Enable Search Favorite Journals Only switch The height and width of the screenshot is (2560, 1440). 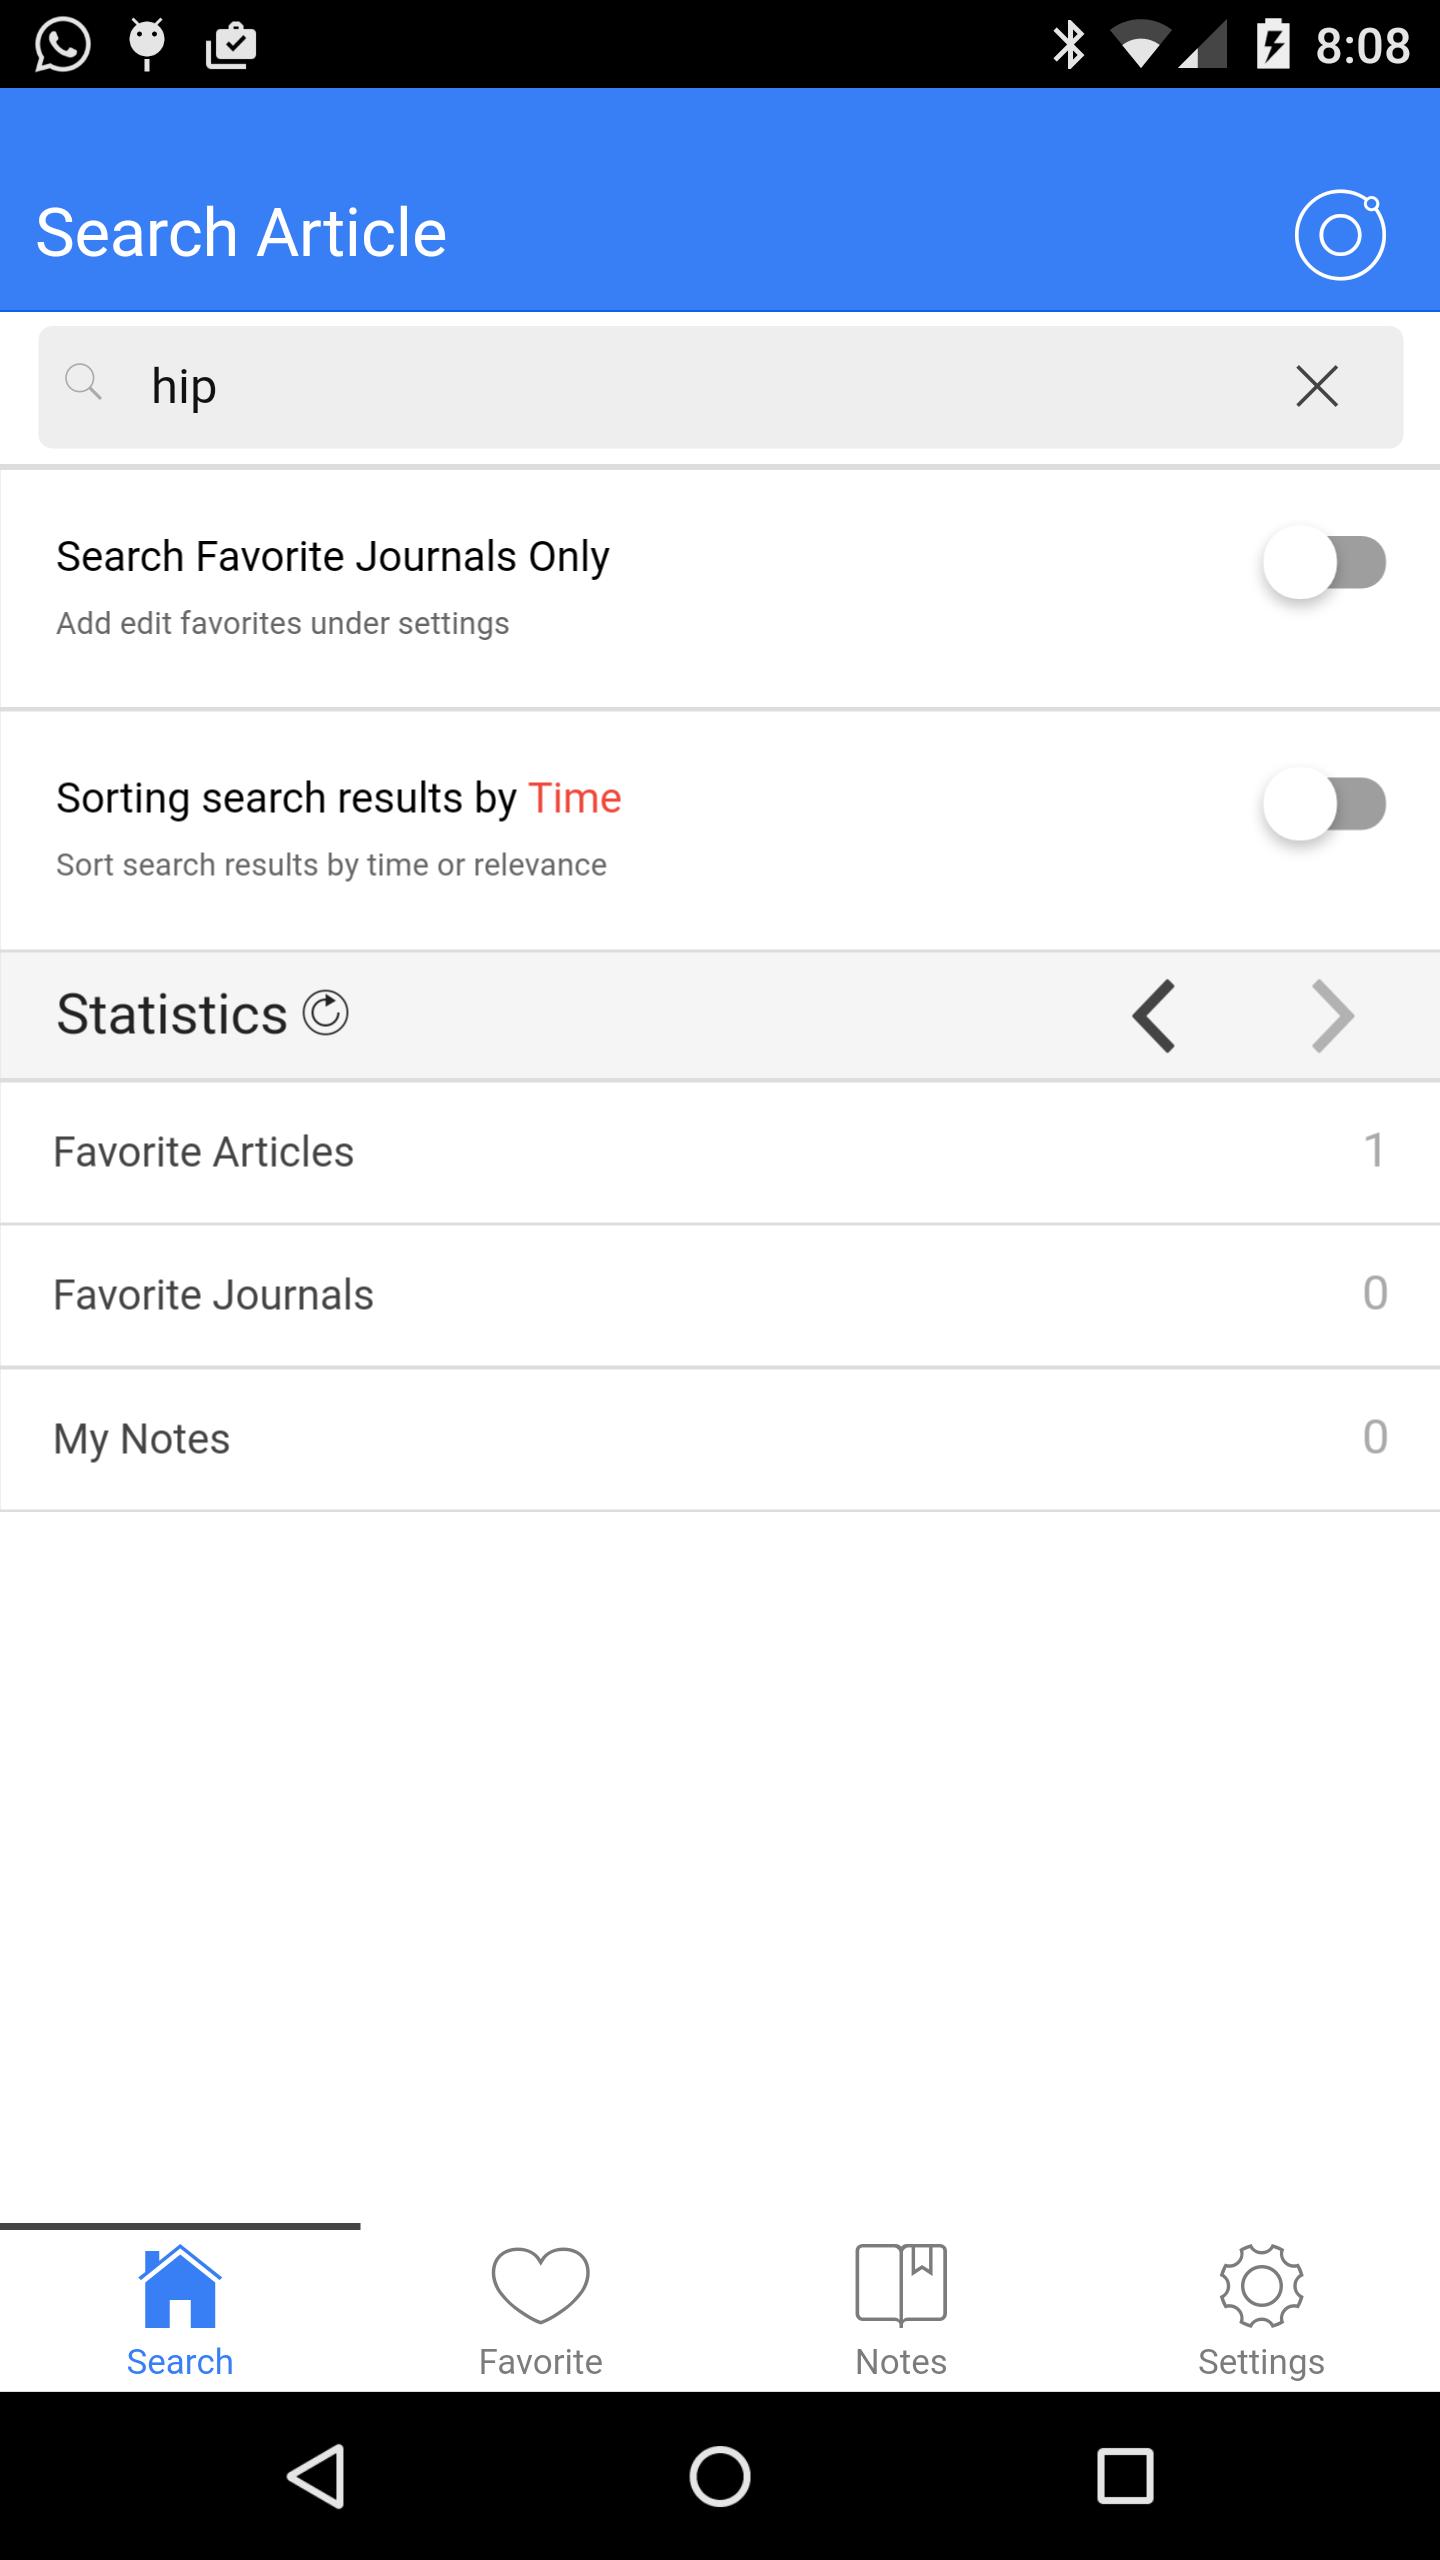[x=1324, y=562]
